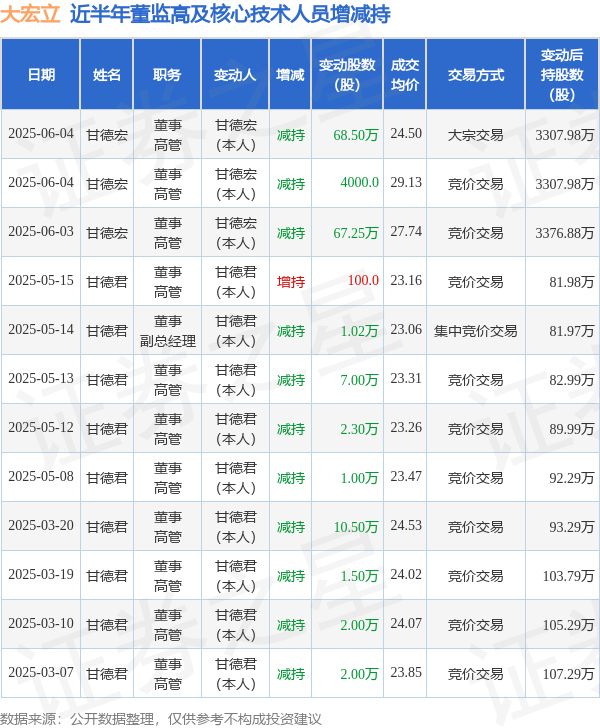Select date cell 2025-05-15
This screenshot has width=600, height=728.
(41, 280)
